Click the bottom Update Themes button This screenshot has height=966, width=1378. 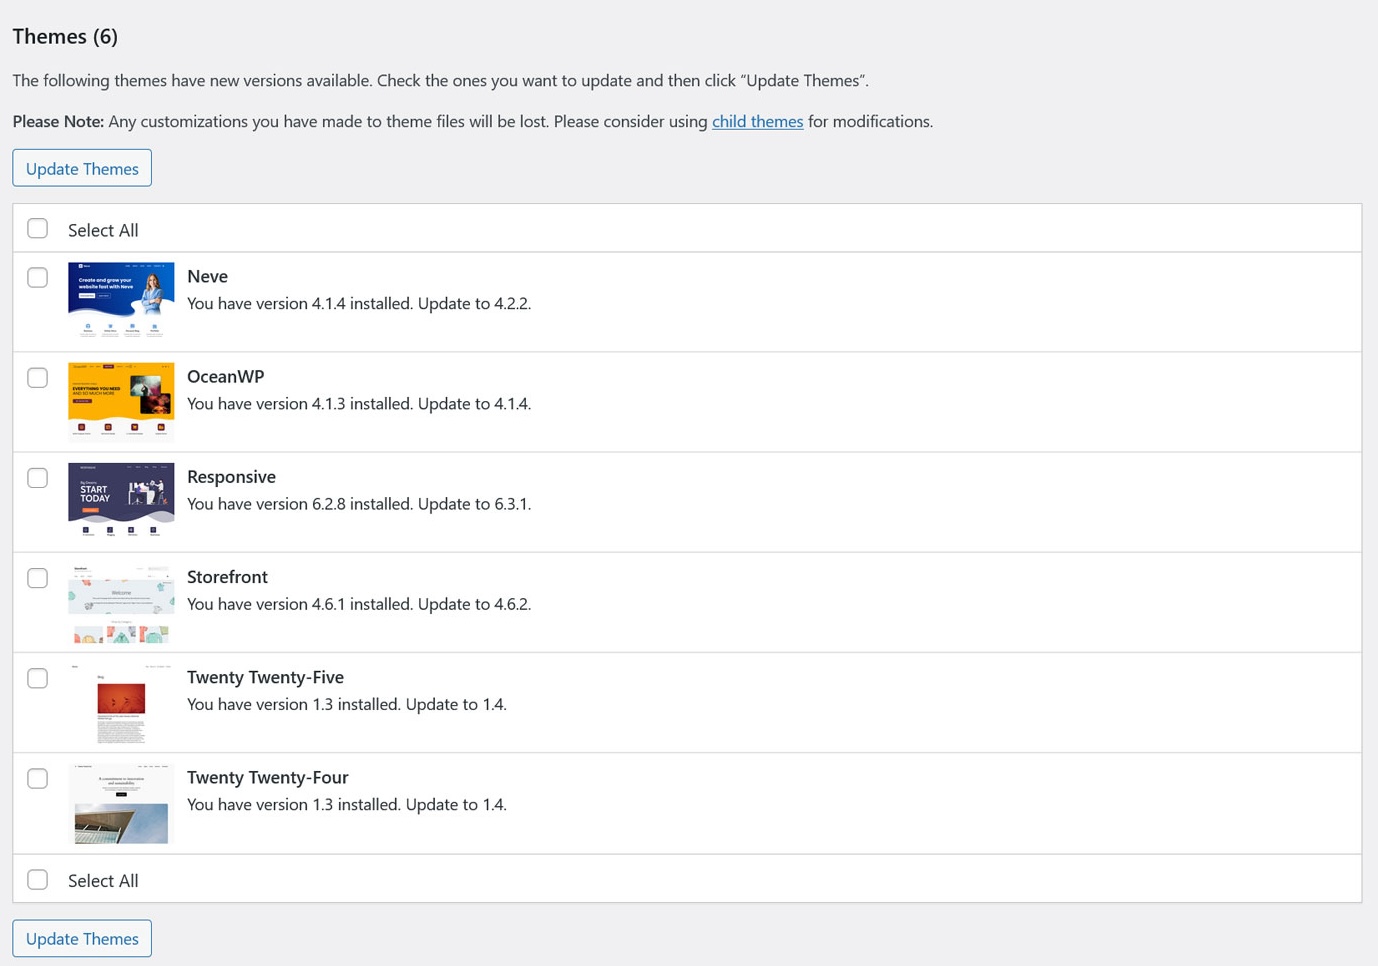81,937
